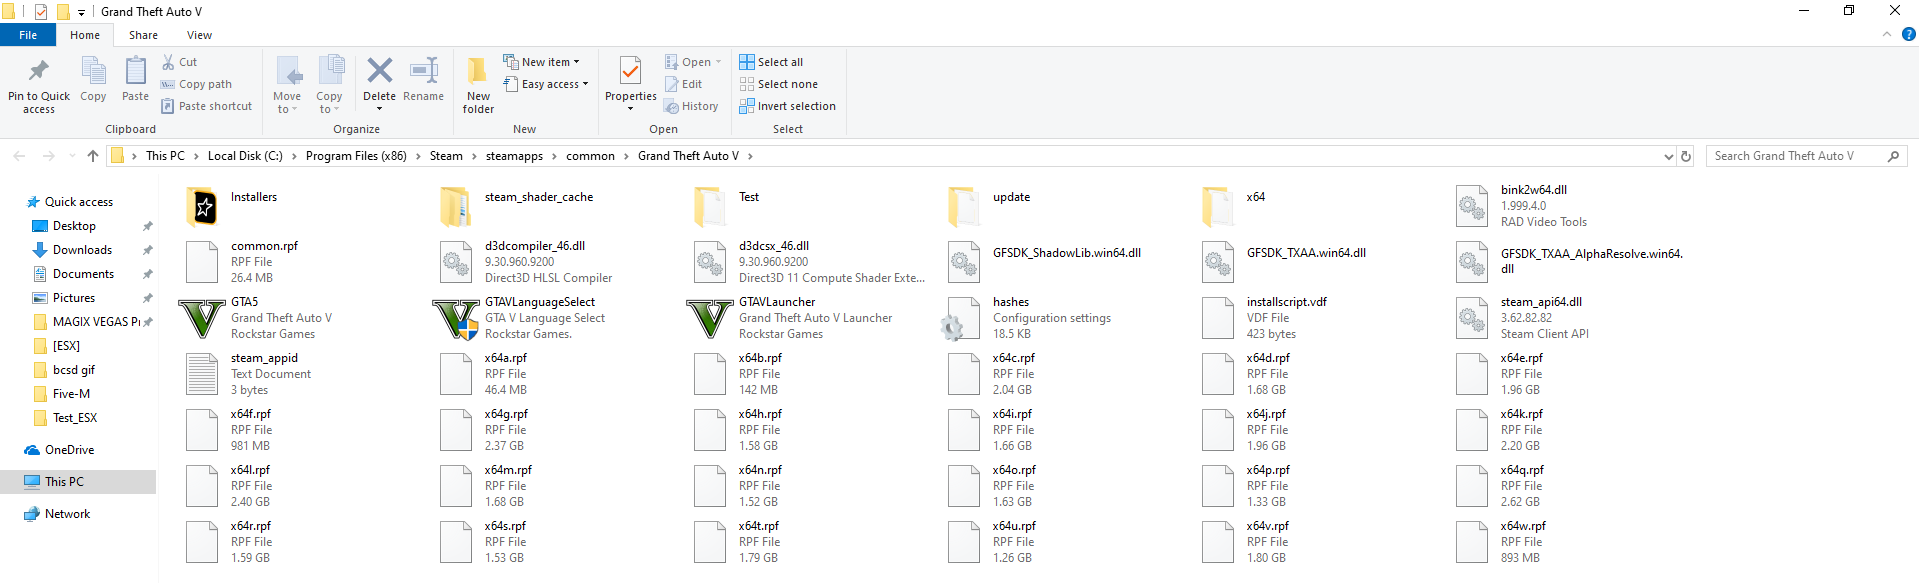Click Local Disk (C:) in address path

tap(245, 156)
